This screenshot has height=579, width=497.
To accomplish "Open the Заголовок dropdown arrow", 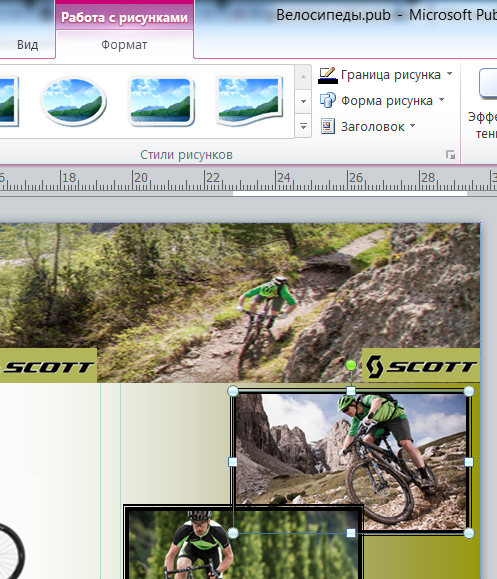I will coord(412,126).
